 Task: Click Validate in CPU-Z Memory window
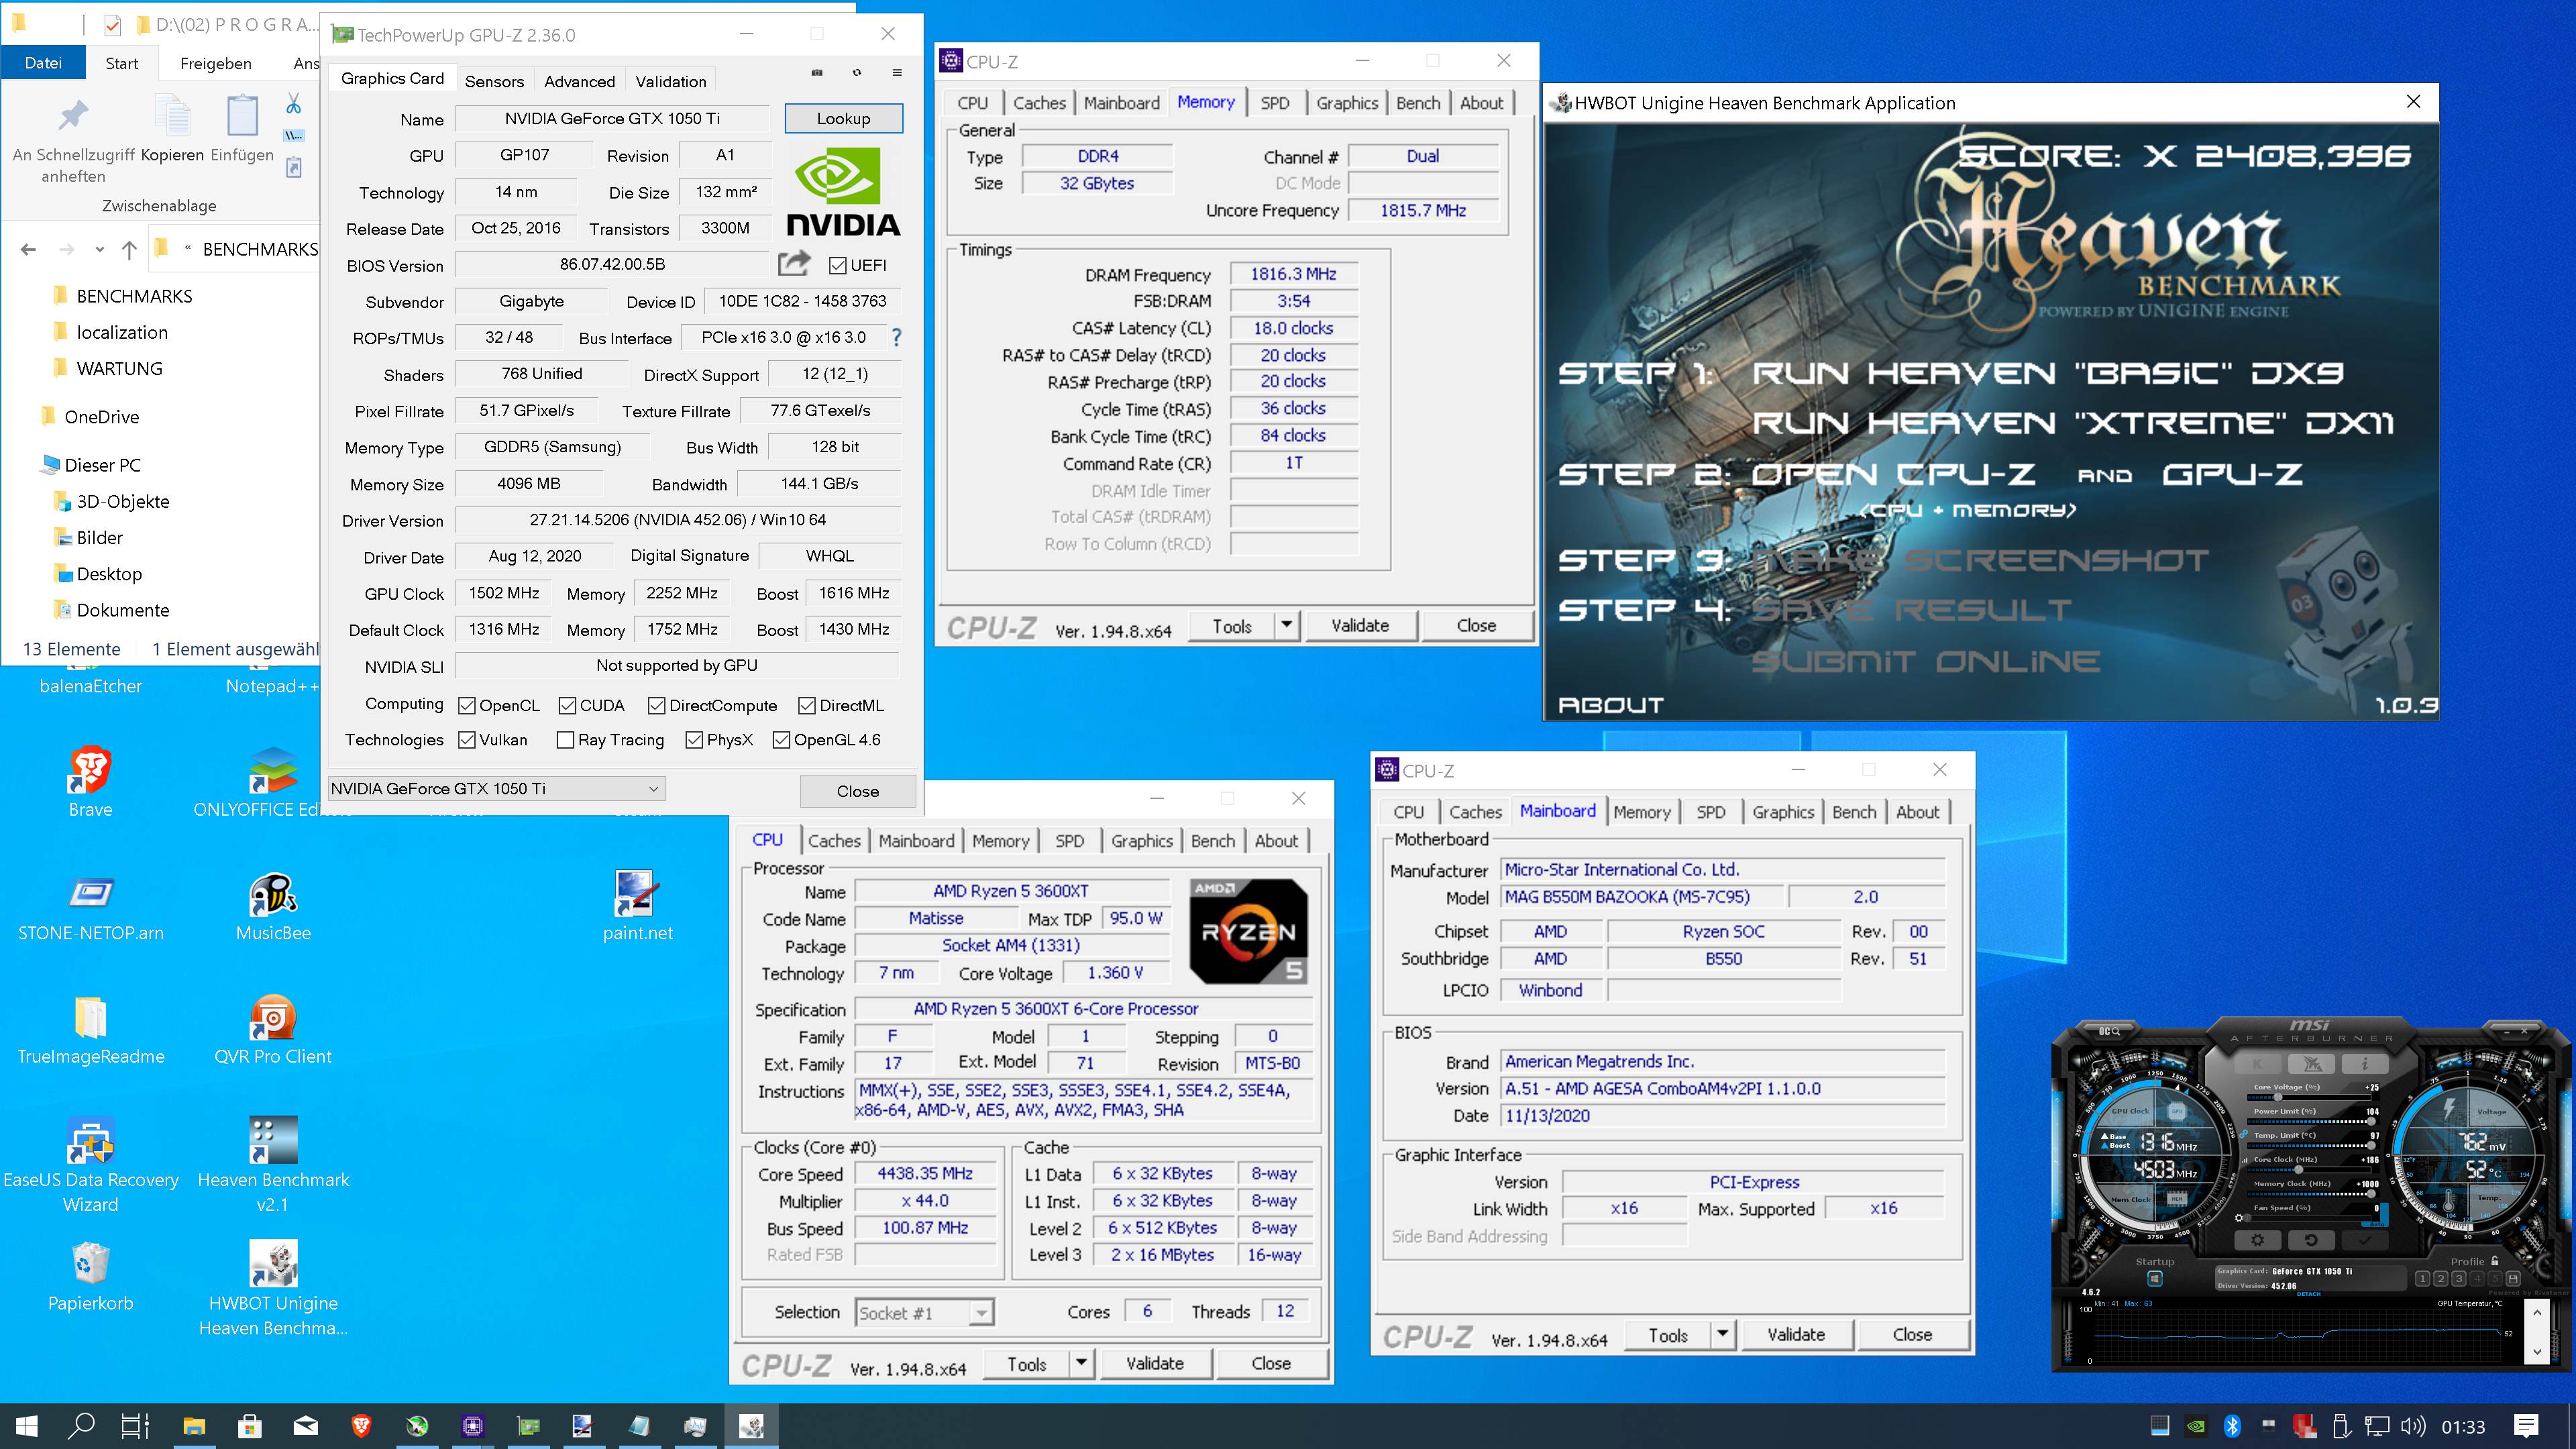pyautogui.click(x=1360, y=626)
